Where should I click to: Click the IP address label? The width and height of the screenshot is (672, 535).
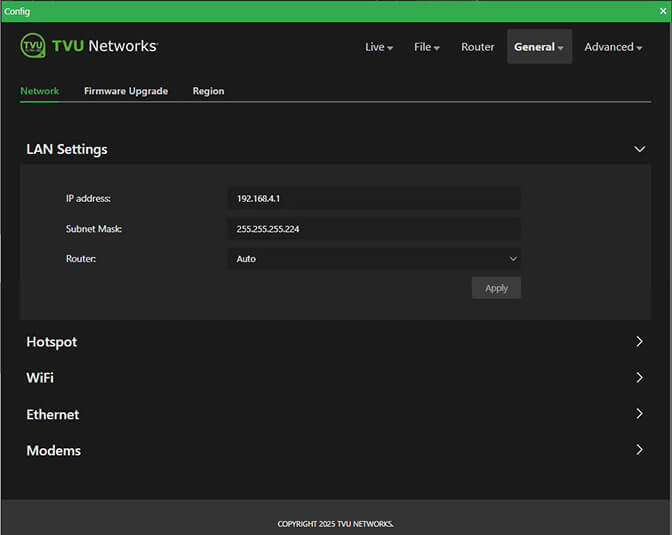tap(88, 198)
